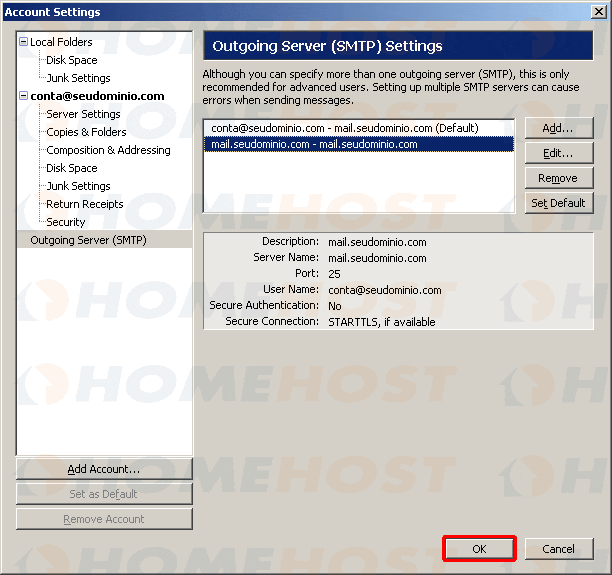Open Composition & Addressing page

[108, 150]
